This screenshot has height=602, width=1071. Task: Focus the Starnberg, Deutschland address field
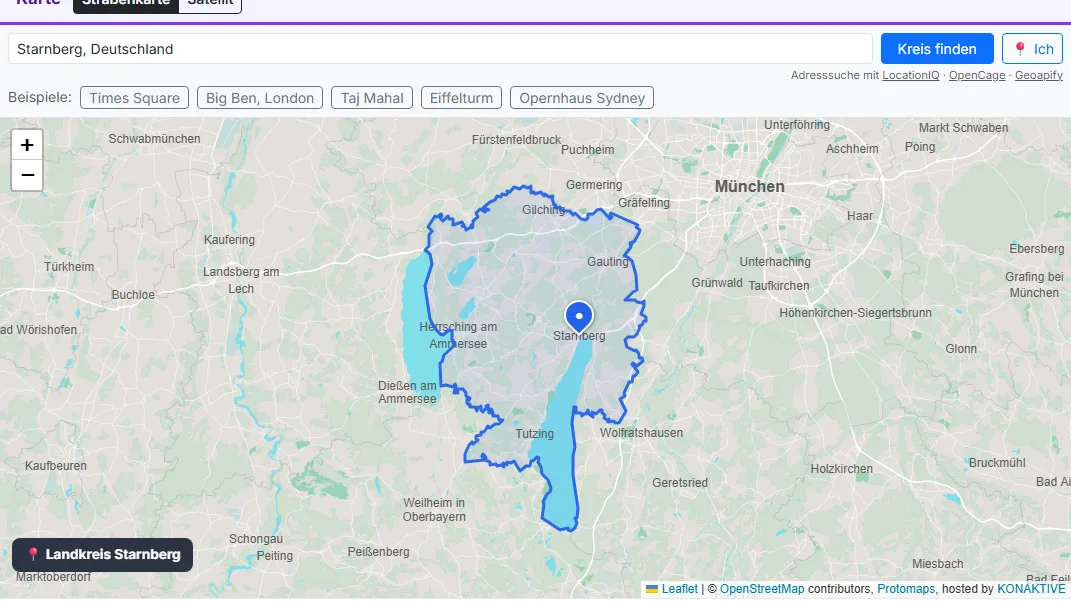click(441, 49)
